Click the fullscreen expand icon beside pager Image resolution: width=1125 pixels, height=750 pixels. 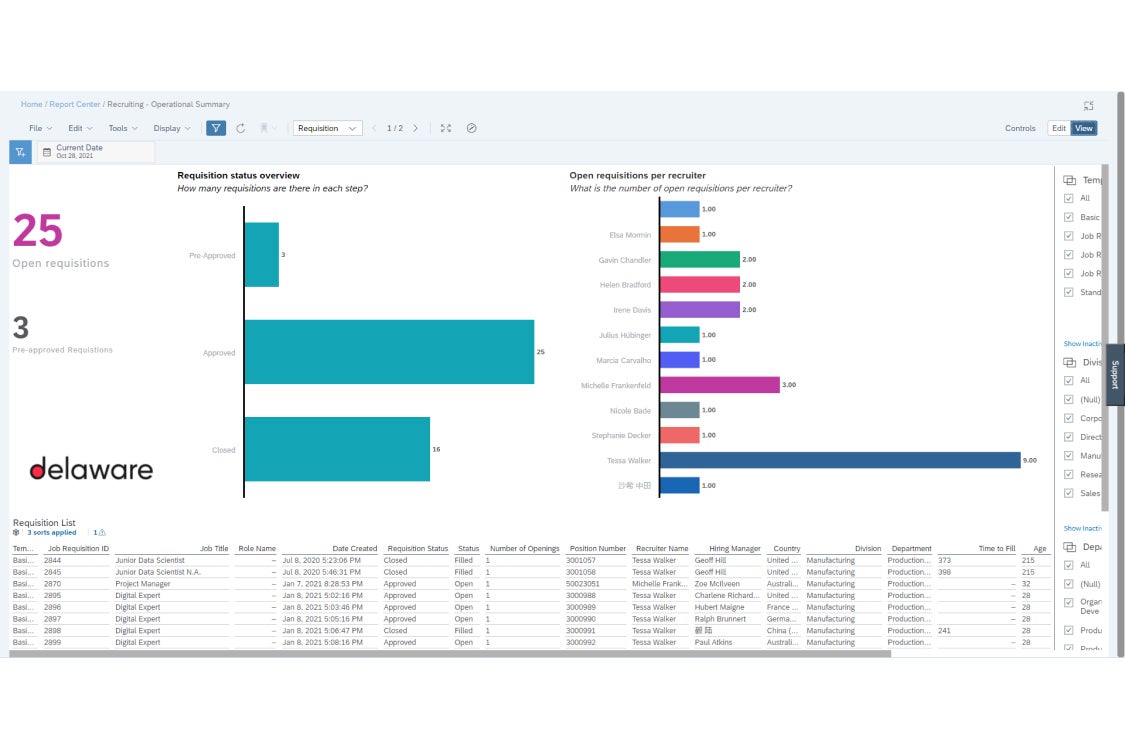(x=446, y=128)
